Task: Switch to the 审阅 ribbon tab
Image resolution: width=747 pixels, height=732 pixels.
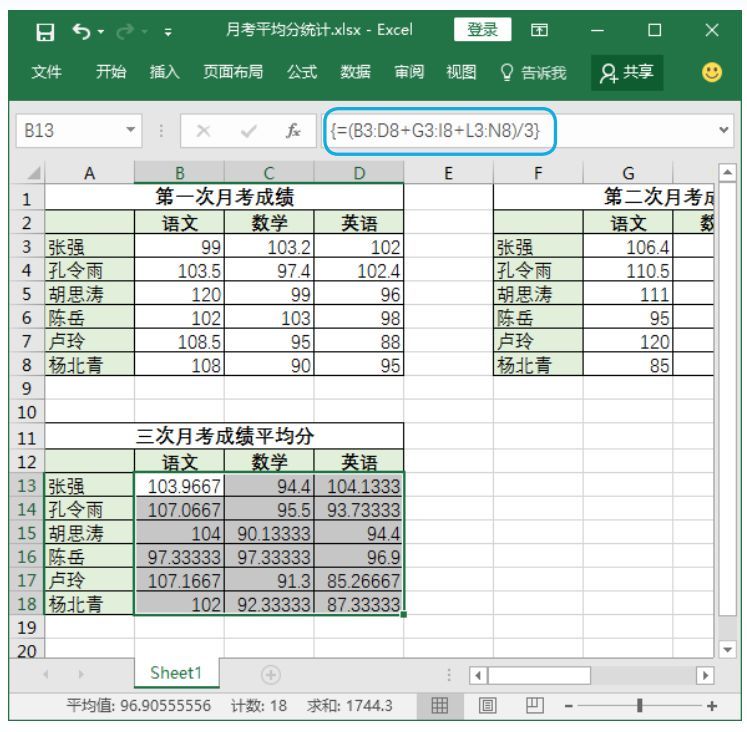Action: [409, 72]
